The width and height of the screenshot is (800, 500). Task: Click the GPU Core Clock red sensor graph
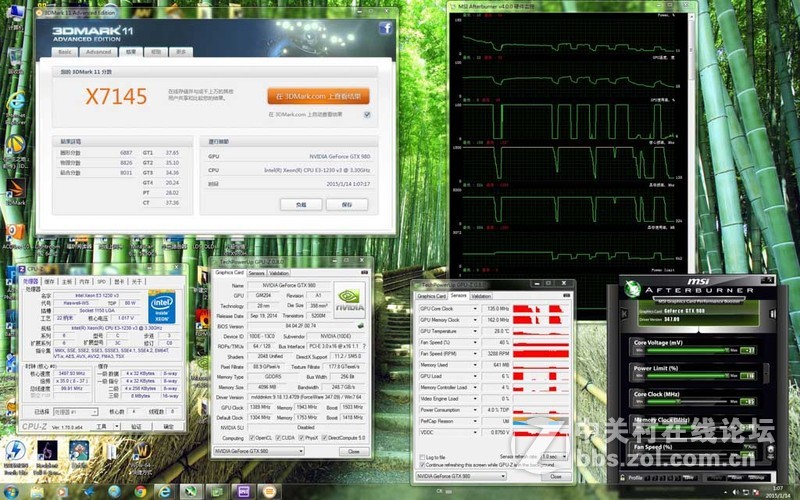[x=541, y=309]
